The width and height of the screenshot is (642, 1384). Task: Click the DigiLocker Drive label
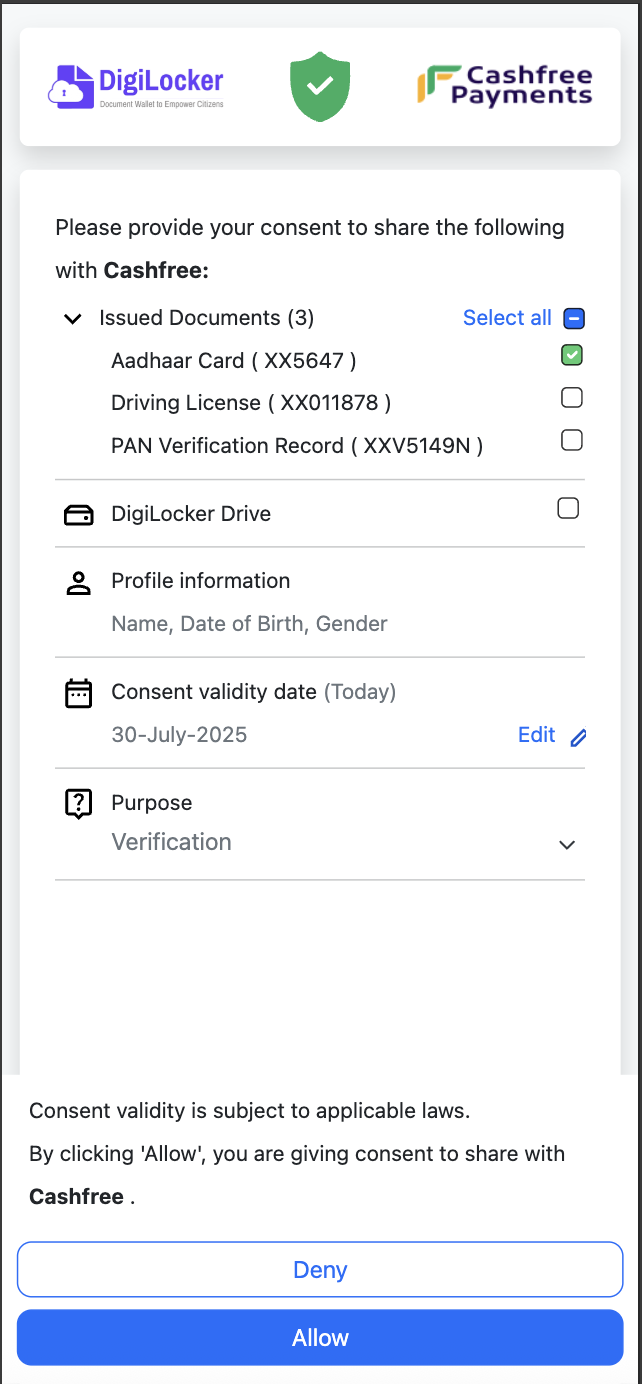191,514
